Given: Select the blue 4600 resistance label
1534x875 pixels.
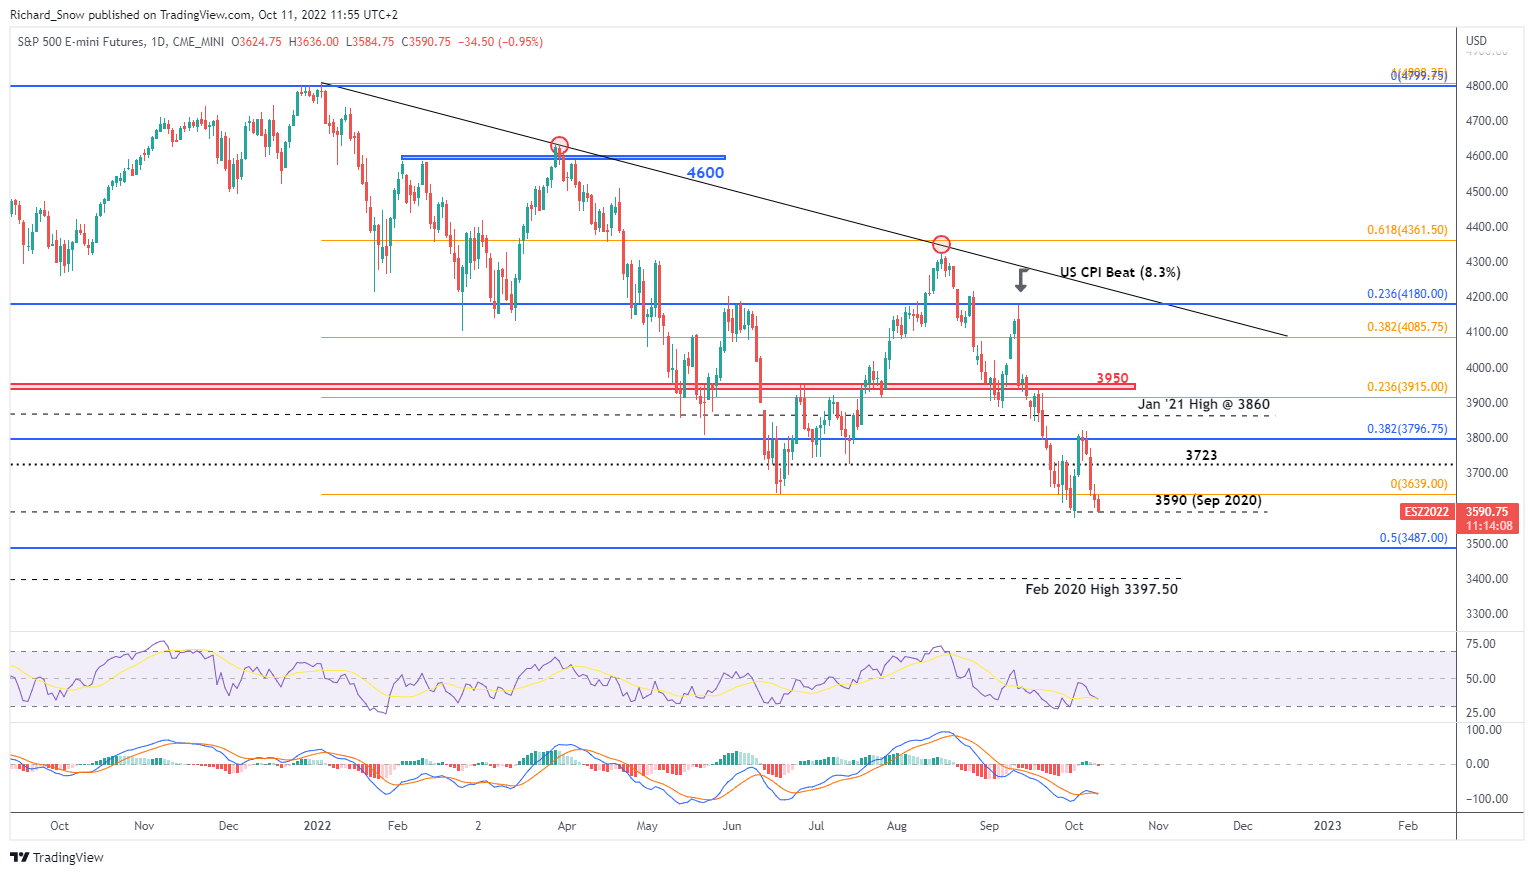Looking at the screenshot, I should coord(705,173).
